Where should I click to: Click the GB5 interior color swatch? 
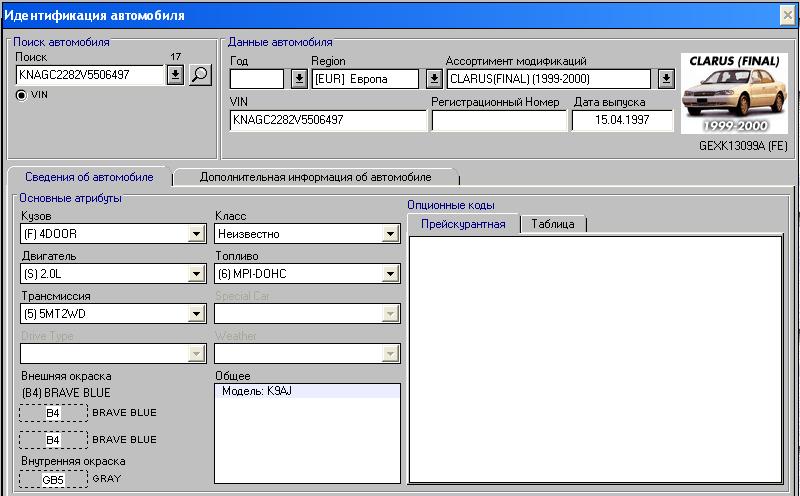[53, 480]
